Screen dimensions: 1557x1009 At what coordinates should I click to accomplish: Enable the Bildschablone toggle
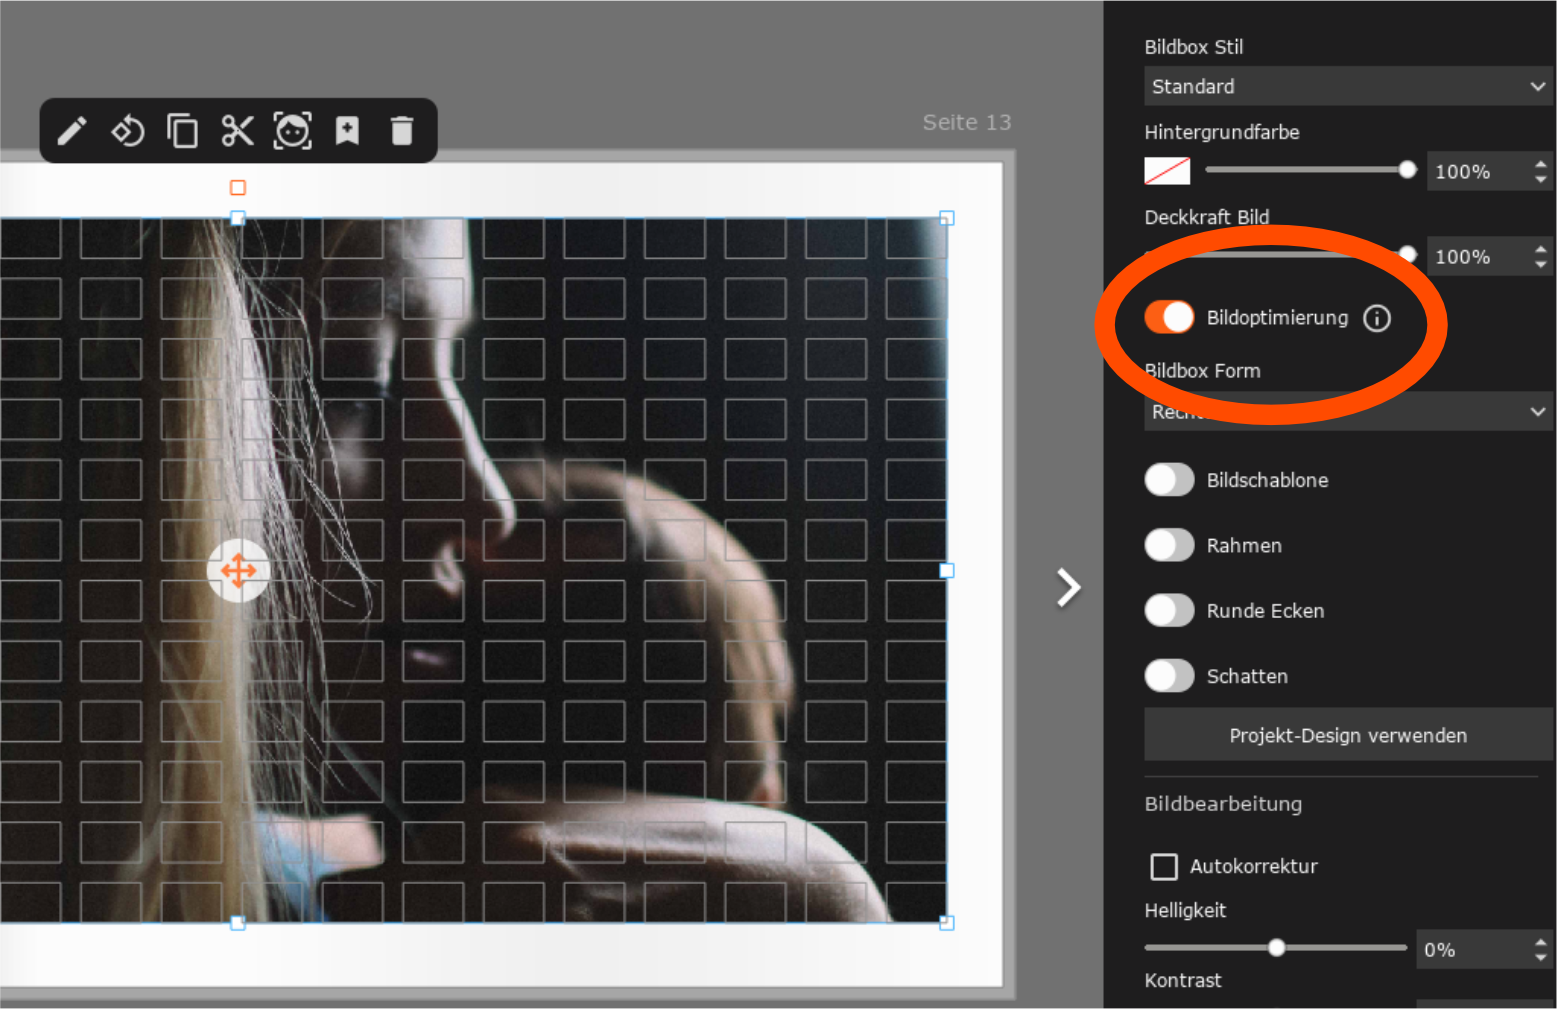1169,480
